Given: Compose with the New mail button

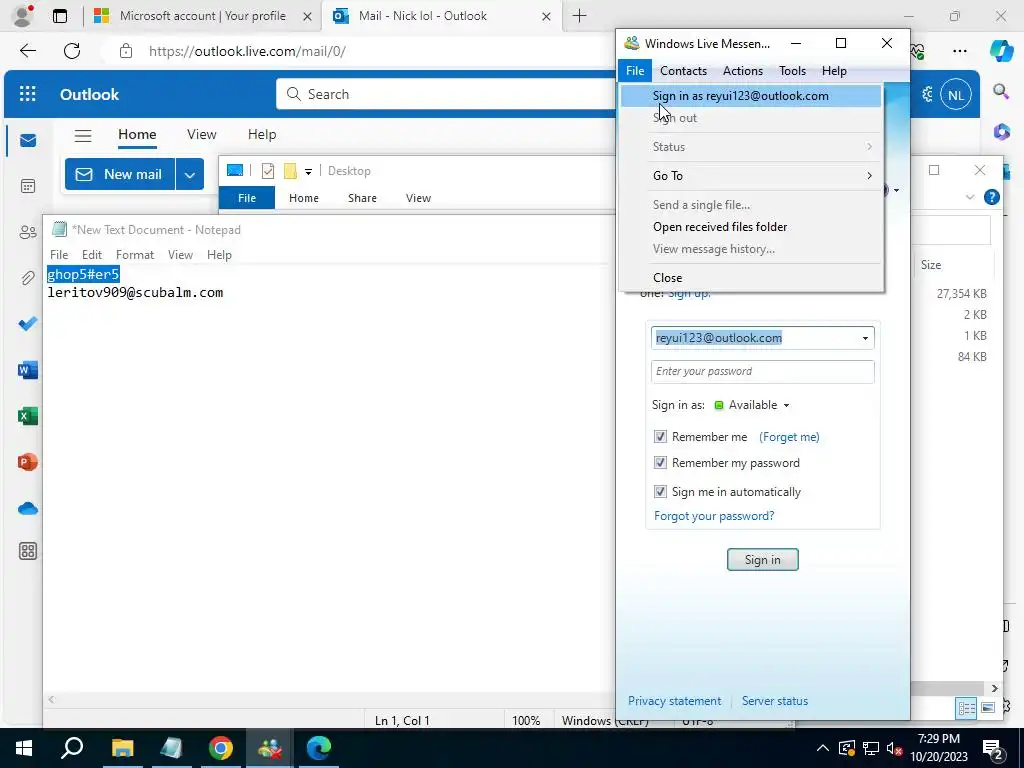Looking at the screenshot, I should pyautogui.click(x=120, y=174).
